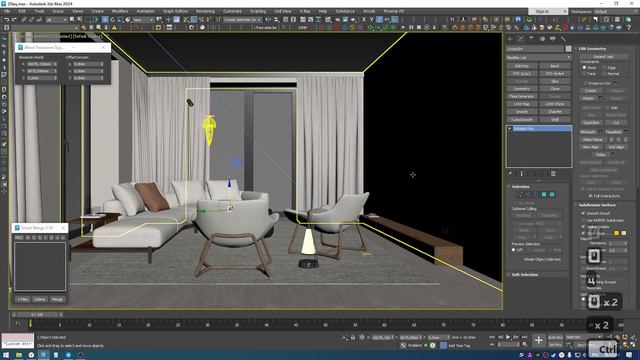Image resolution: width=640 pixels, height=360 pixels.
Task: Collapse the Selection rollout
Action: tap(520, 187)
